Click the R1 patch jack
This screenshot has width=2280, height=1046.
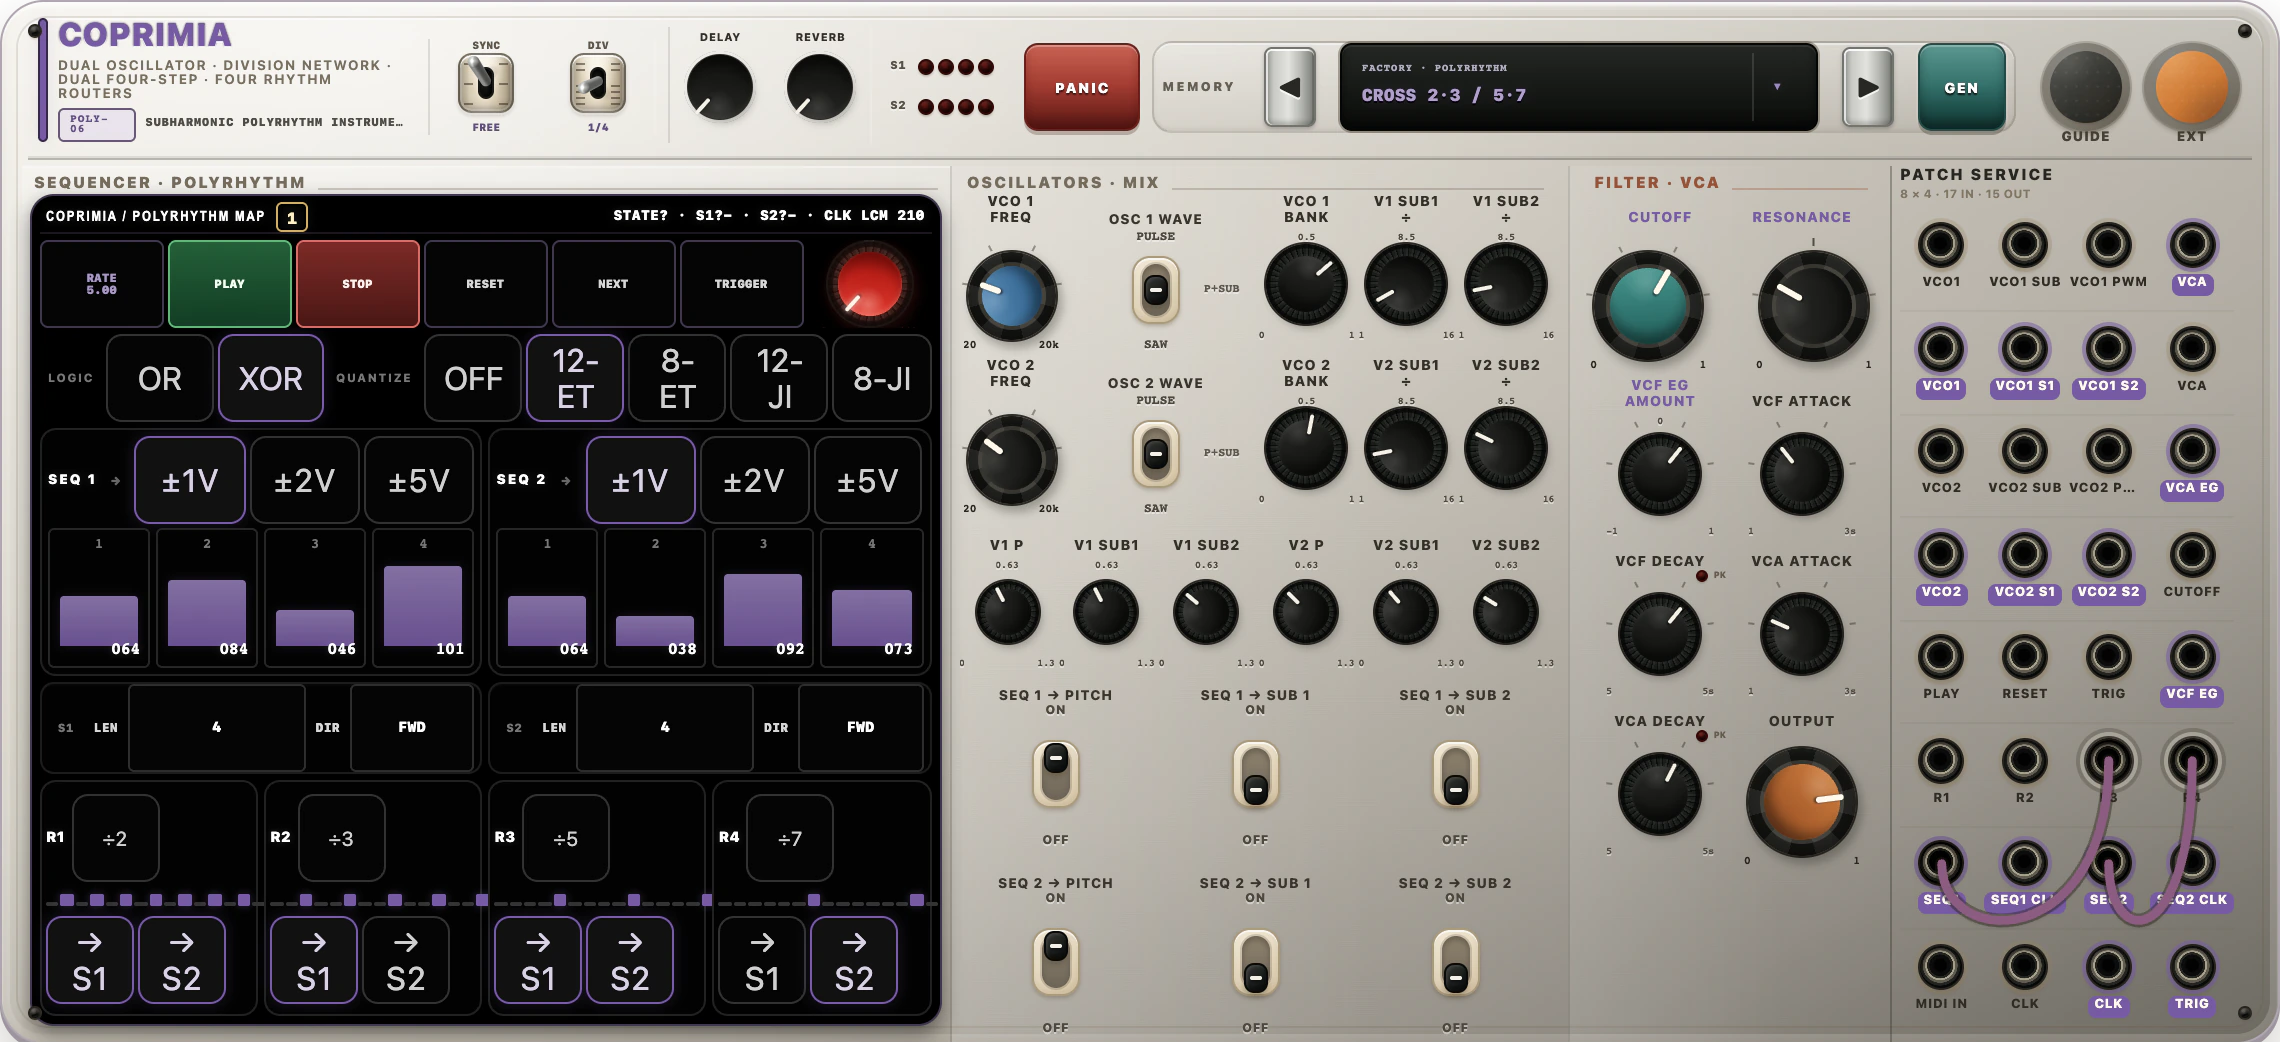(x=1940, y=760)
